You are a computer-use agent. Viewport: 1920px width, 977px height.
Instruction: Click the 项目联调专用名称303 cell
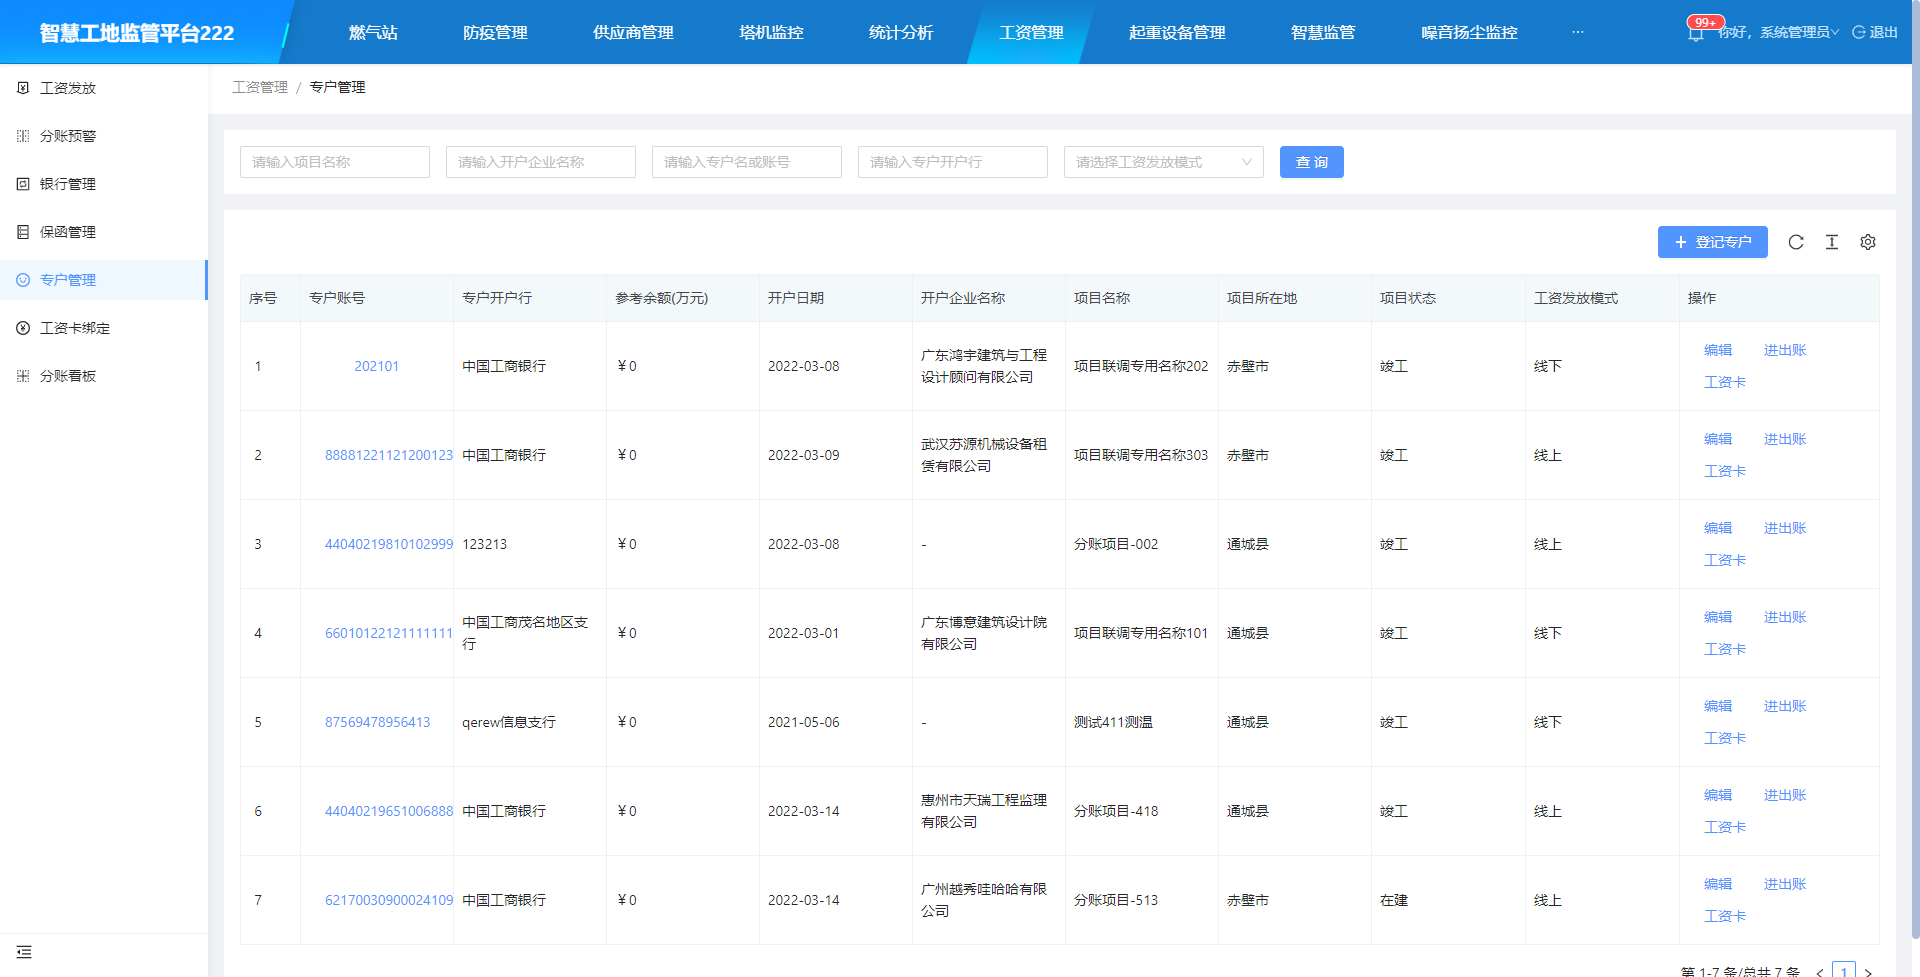coord(1141,455)
